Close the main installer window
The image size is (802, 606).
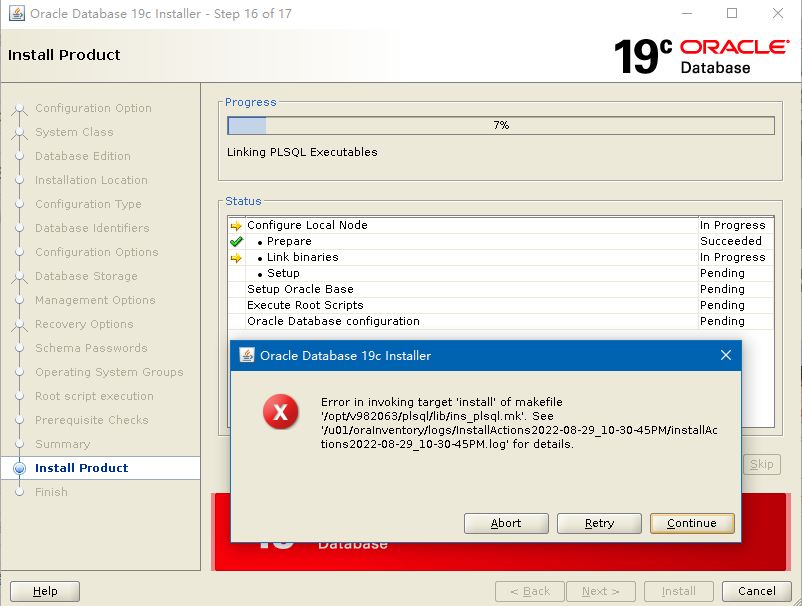click(x=777, y=13)
